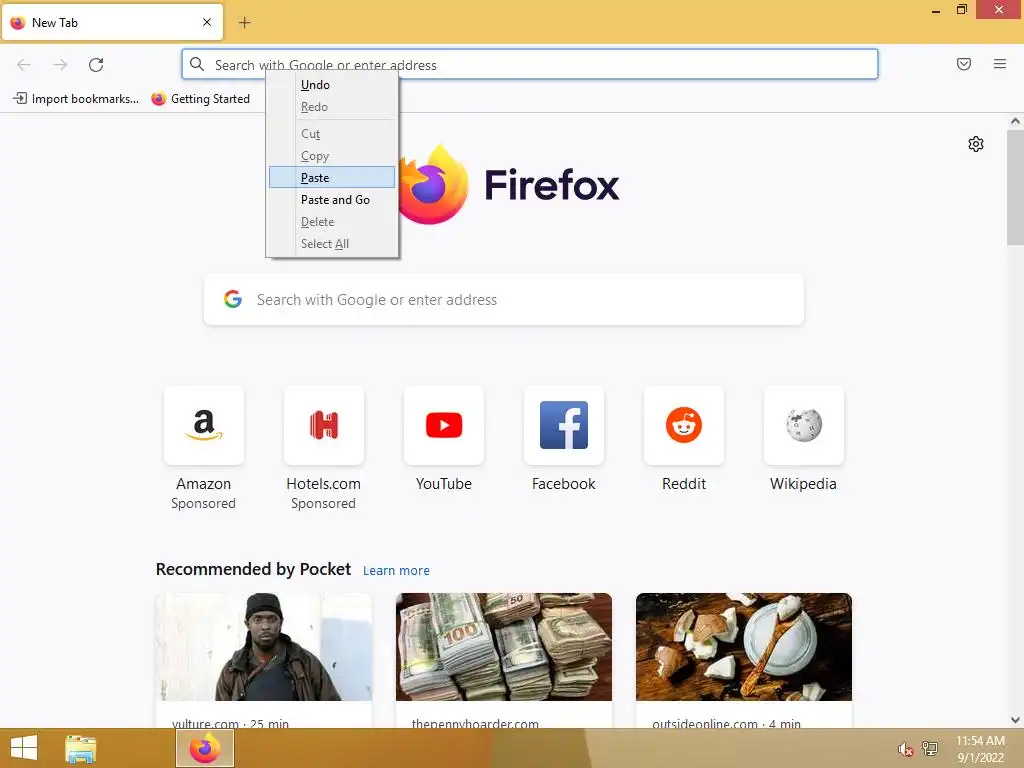
Task: Open the Facebook shortcut tile
Action: pyautogui.click(x=564, y=425)
